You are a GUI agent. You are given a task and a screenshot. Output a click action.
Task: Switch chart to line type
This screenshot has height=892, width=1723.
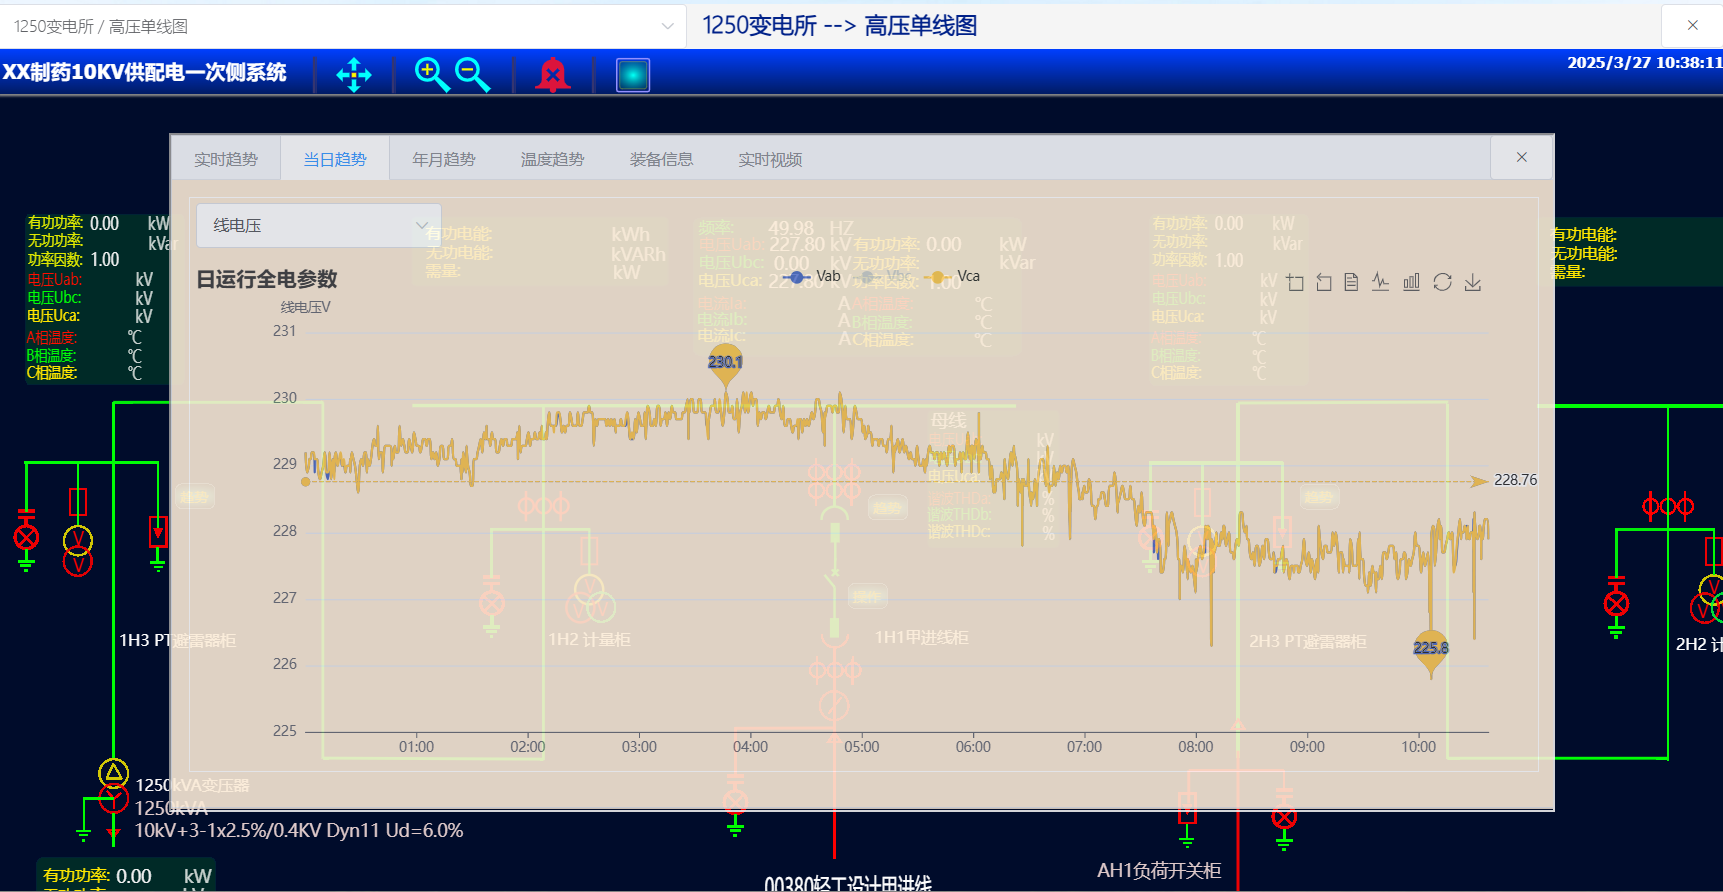coord(1381,283)
